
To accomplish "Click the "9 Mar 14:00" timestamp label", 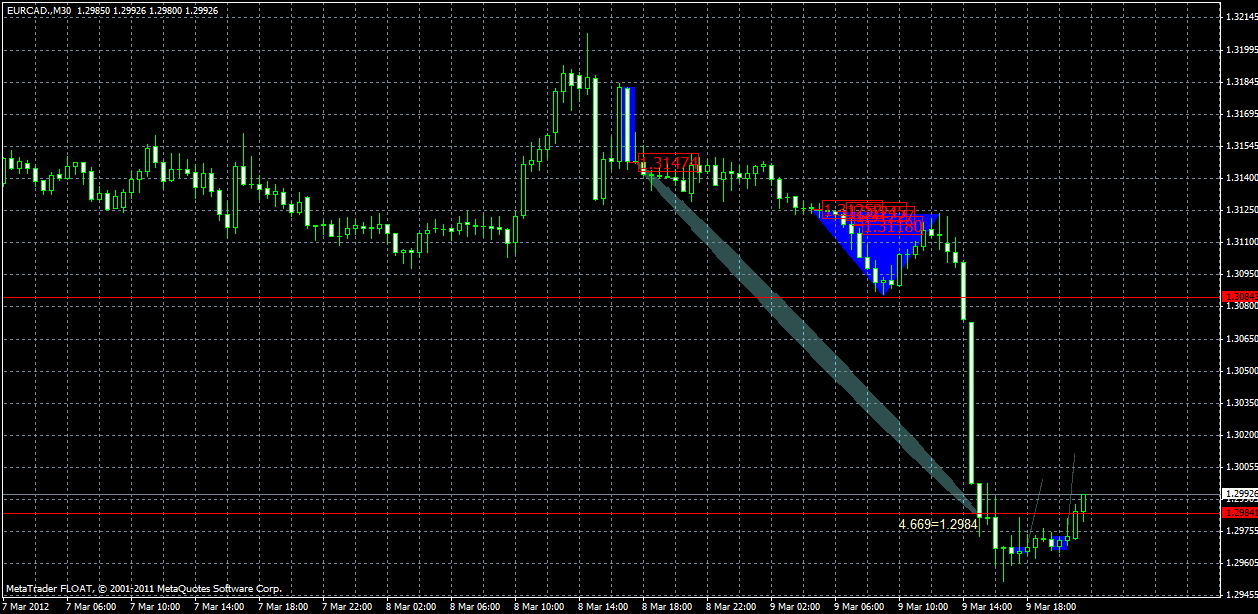I will click(989, 605).
